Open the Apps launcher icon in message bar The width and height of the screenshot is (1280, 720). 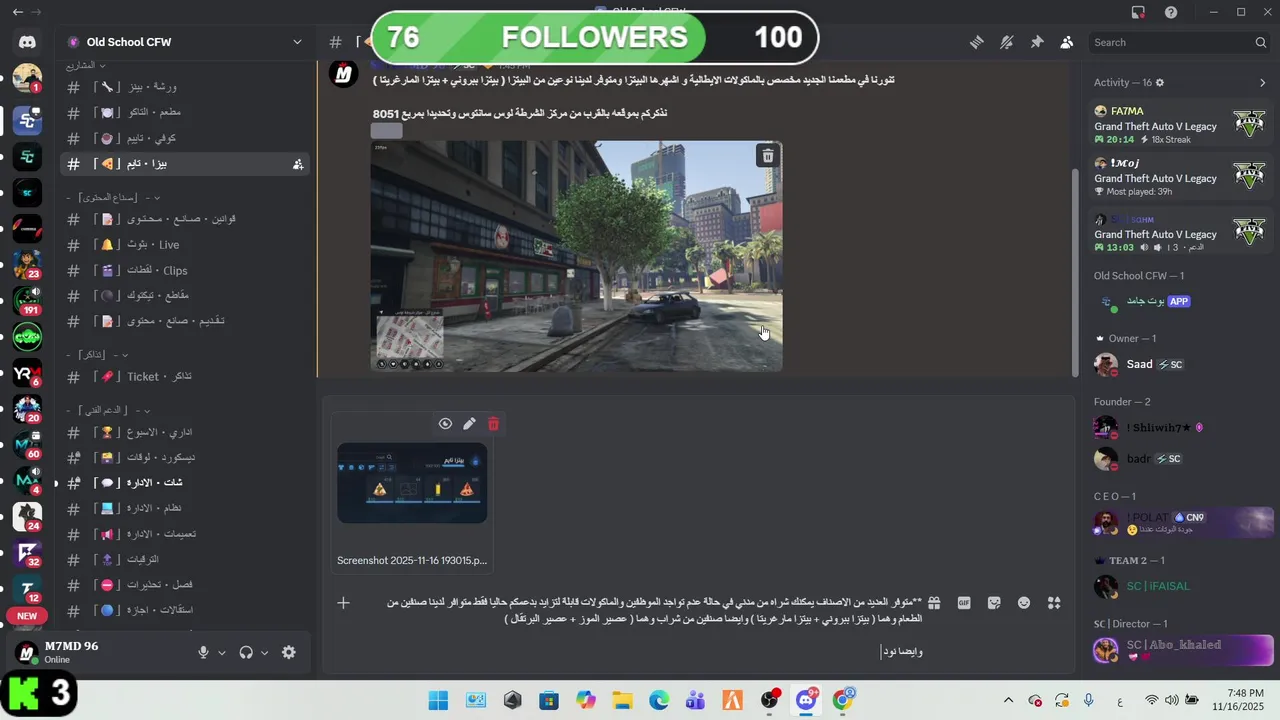1054,603
